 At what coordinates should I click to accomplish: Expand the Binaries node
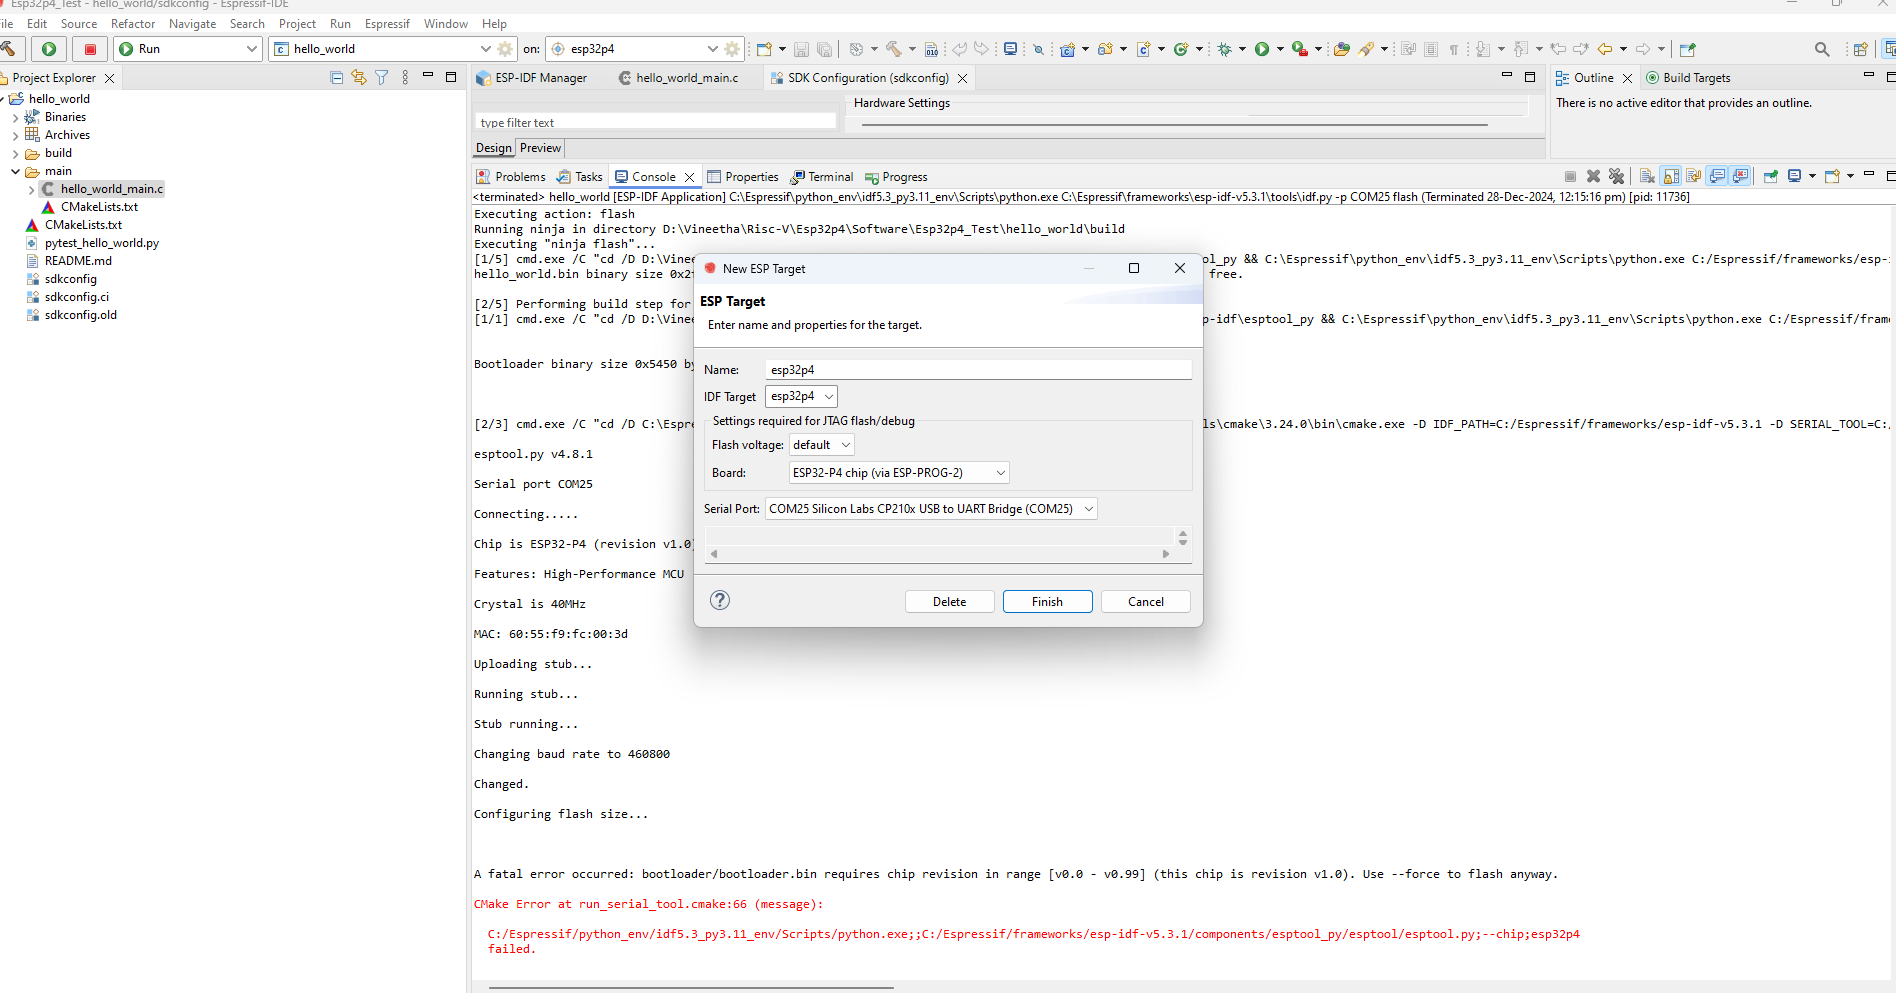[15, 118]
